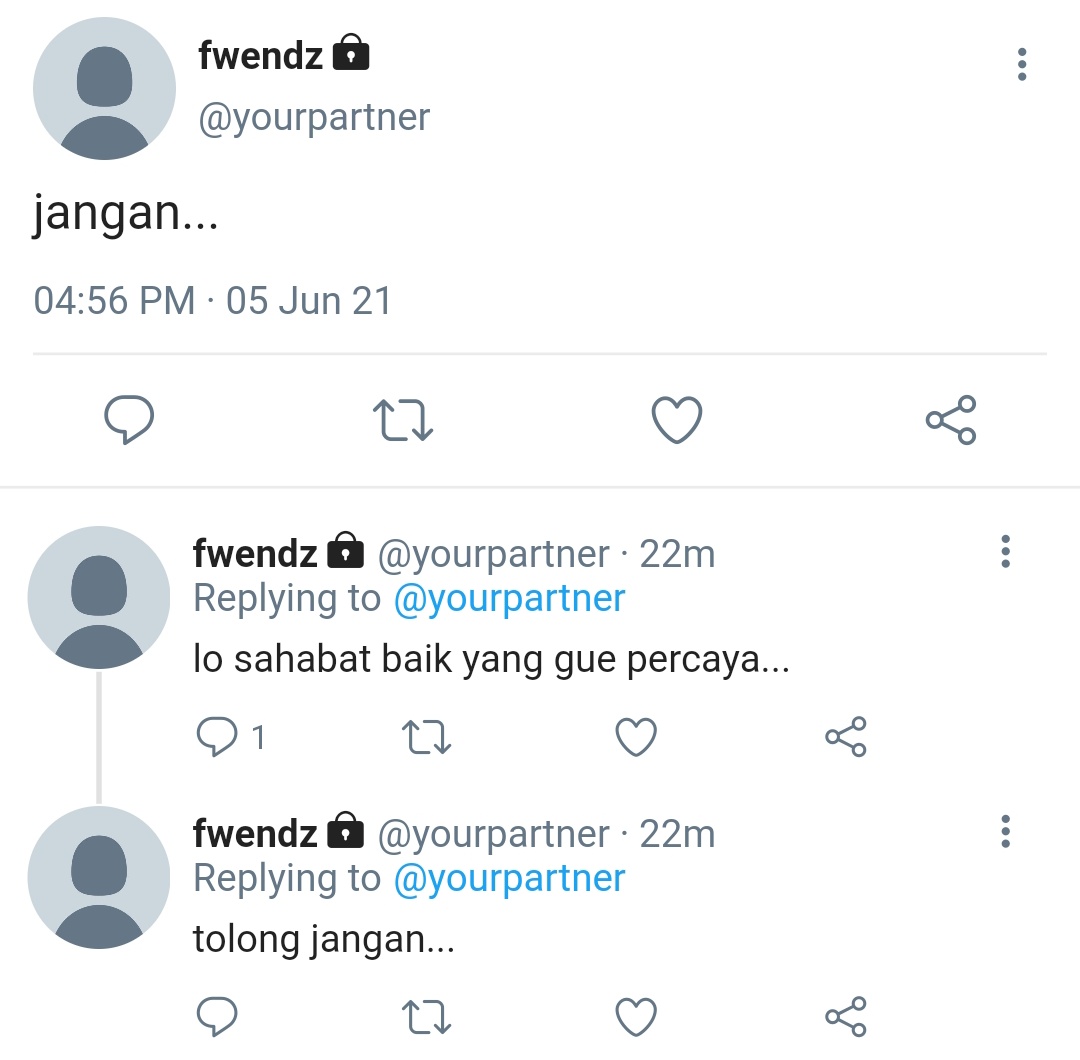Image resolution: width=1080 pixels, height=1060 pixels.
Task: Reply to the "tolong jangan..." tweet
Action: click(x=217, y=1017)
